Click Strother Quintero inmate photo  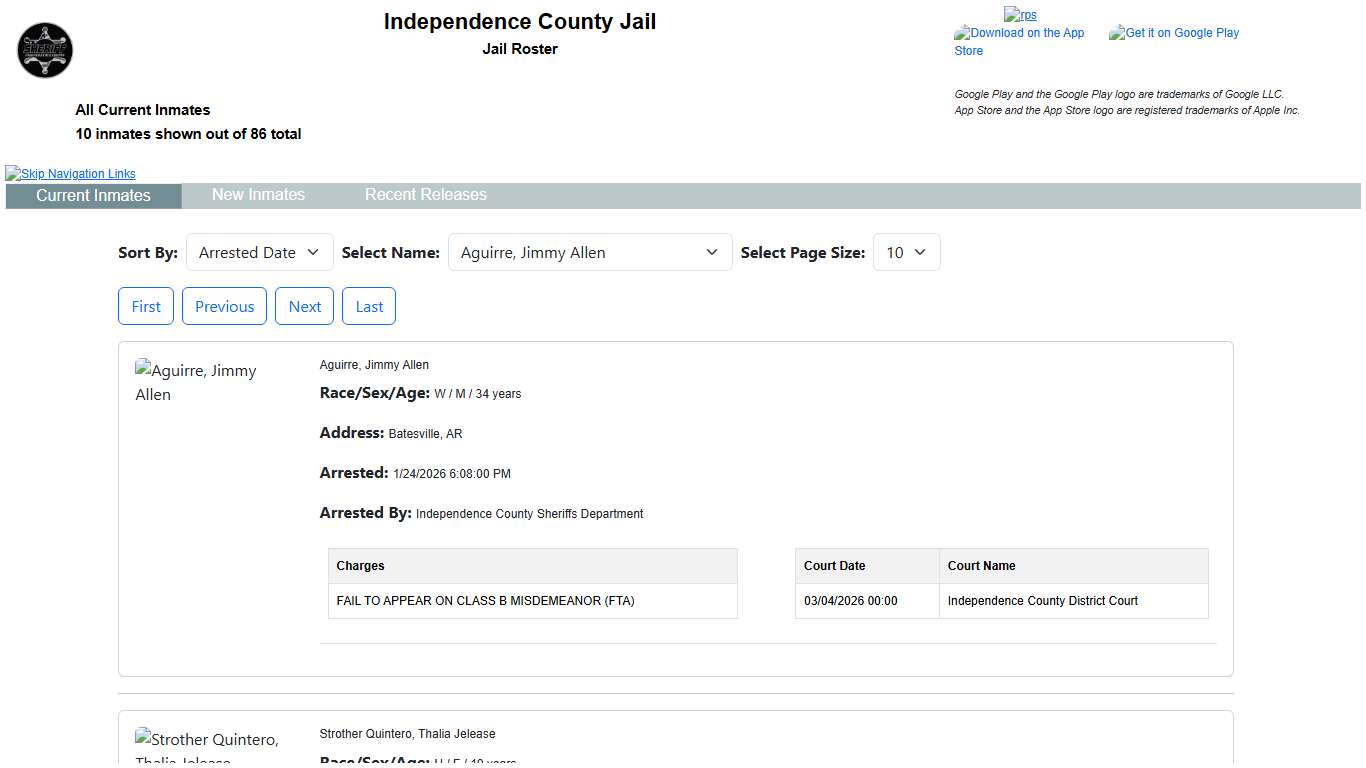click(x=207, y=745)
